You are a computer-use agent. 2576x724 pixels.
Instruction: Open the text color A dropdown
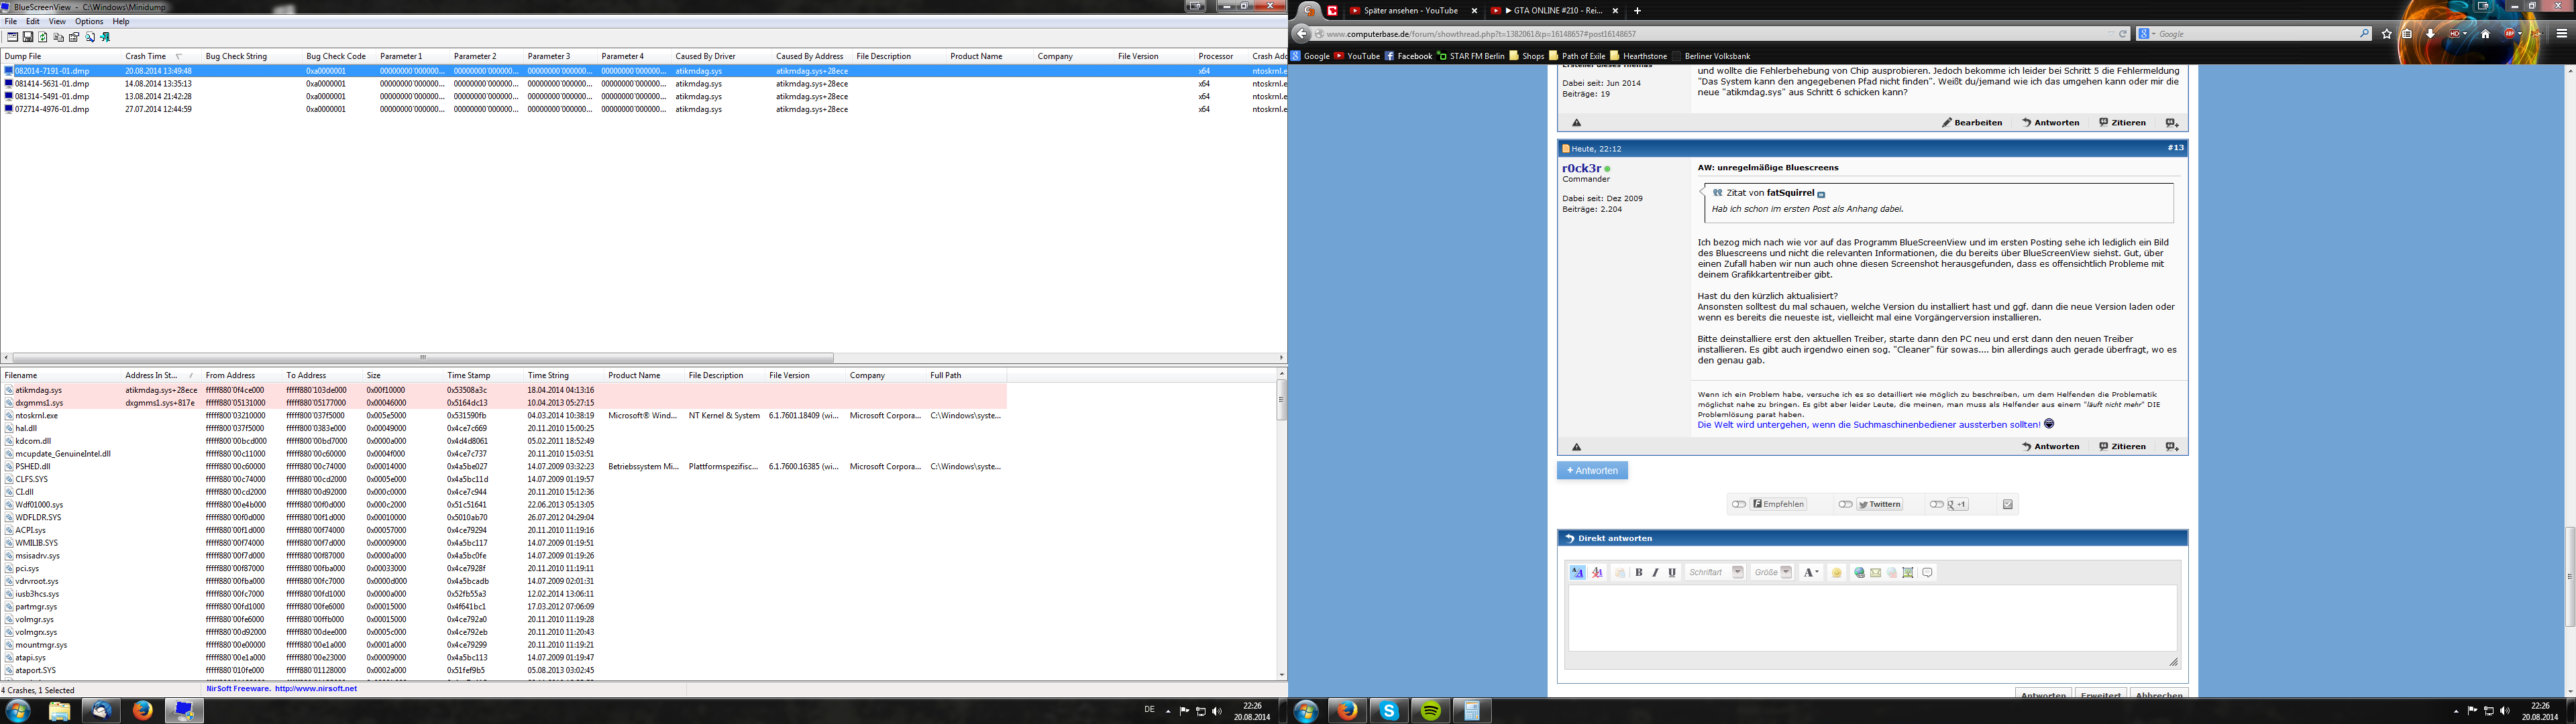[x=1811, y=573]
